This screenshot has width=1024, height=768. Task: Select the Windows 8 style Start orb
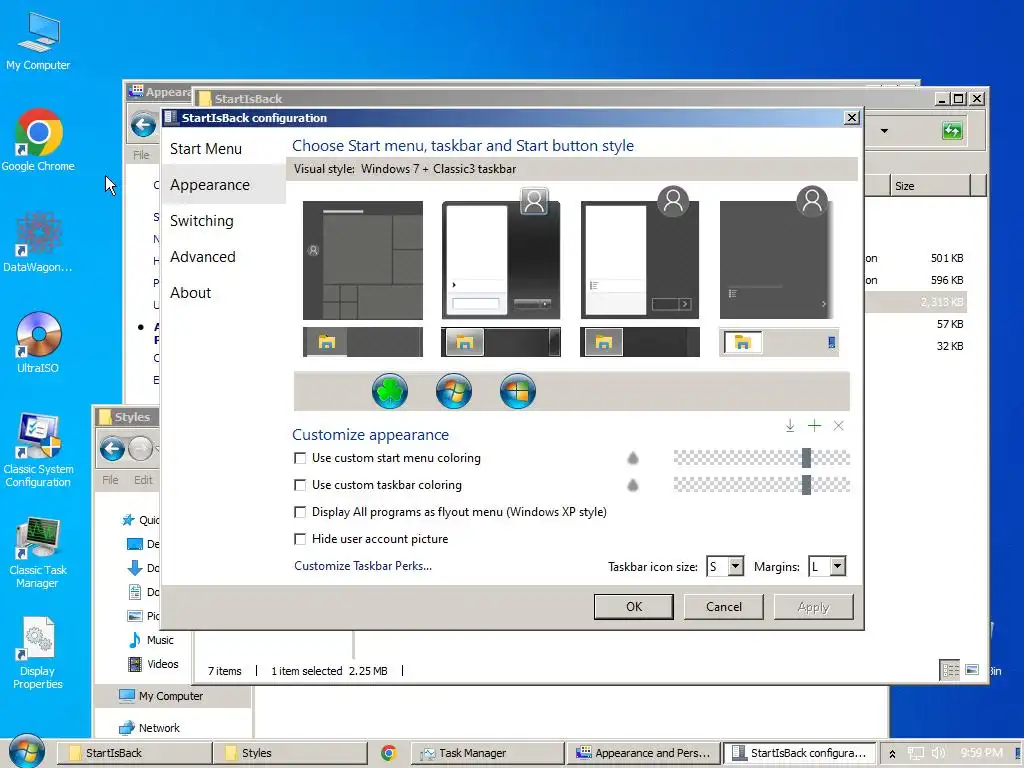[x=518, y=391]
